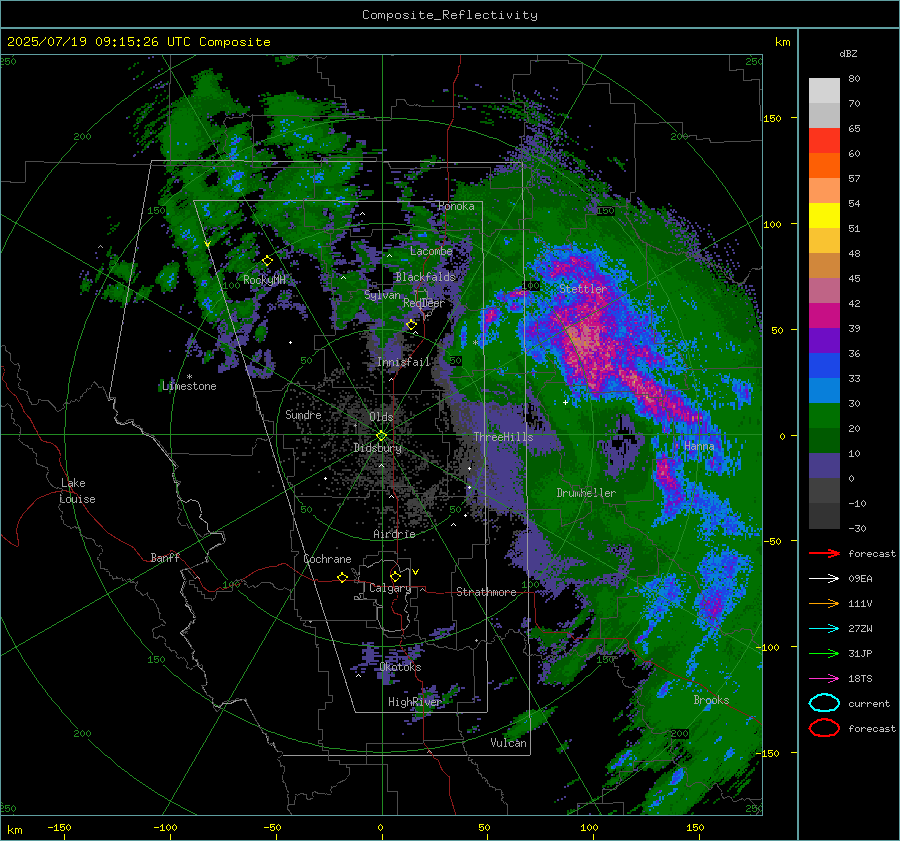Click the RedDeer label
Viewport: 900px width, 841px height.
pyautogui.click(x=424, y=303)
